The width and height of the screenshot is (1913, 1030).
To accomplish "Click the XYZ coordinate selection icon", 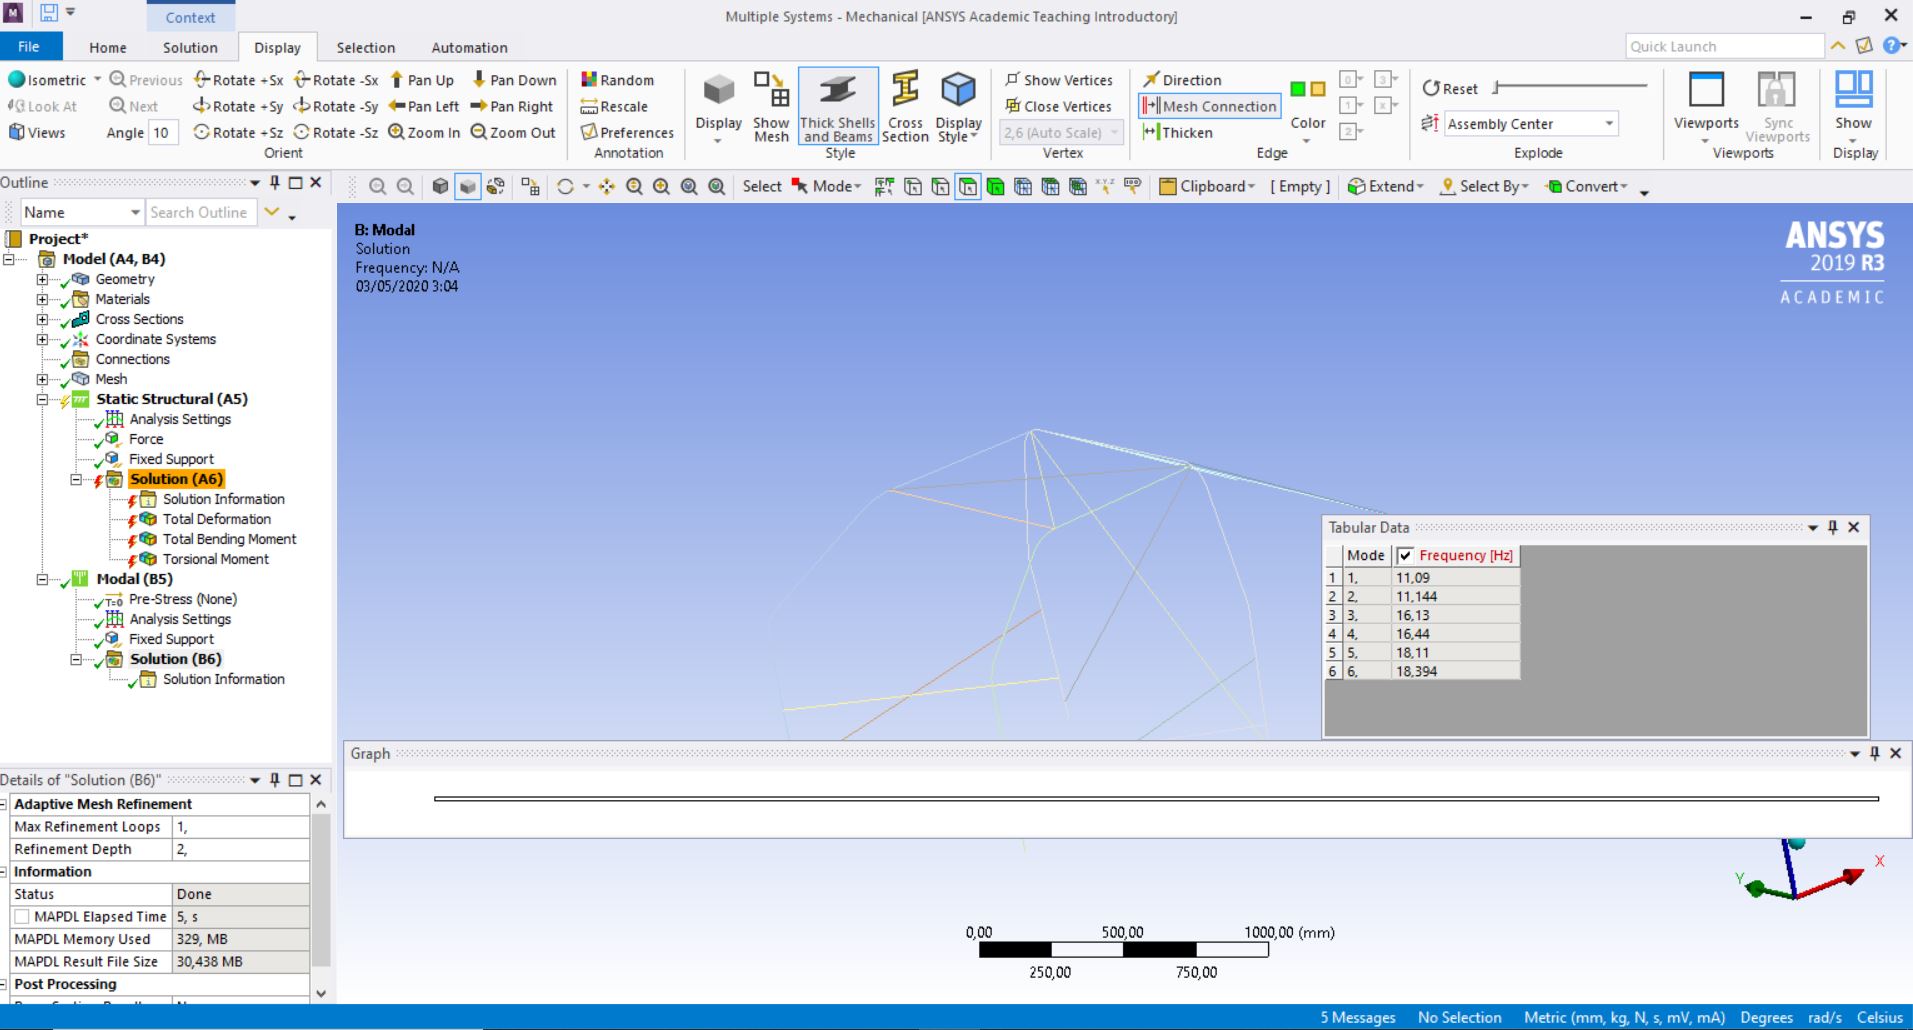I will coord(1105,186).
